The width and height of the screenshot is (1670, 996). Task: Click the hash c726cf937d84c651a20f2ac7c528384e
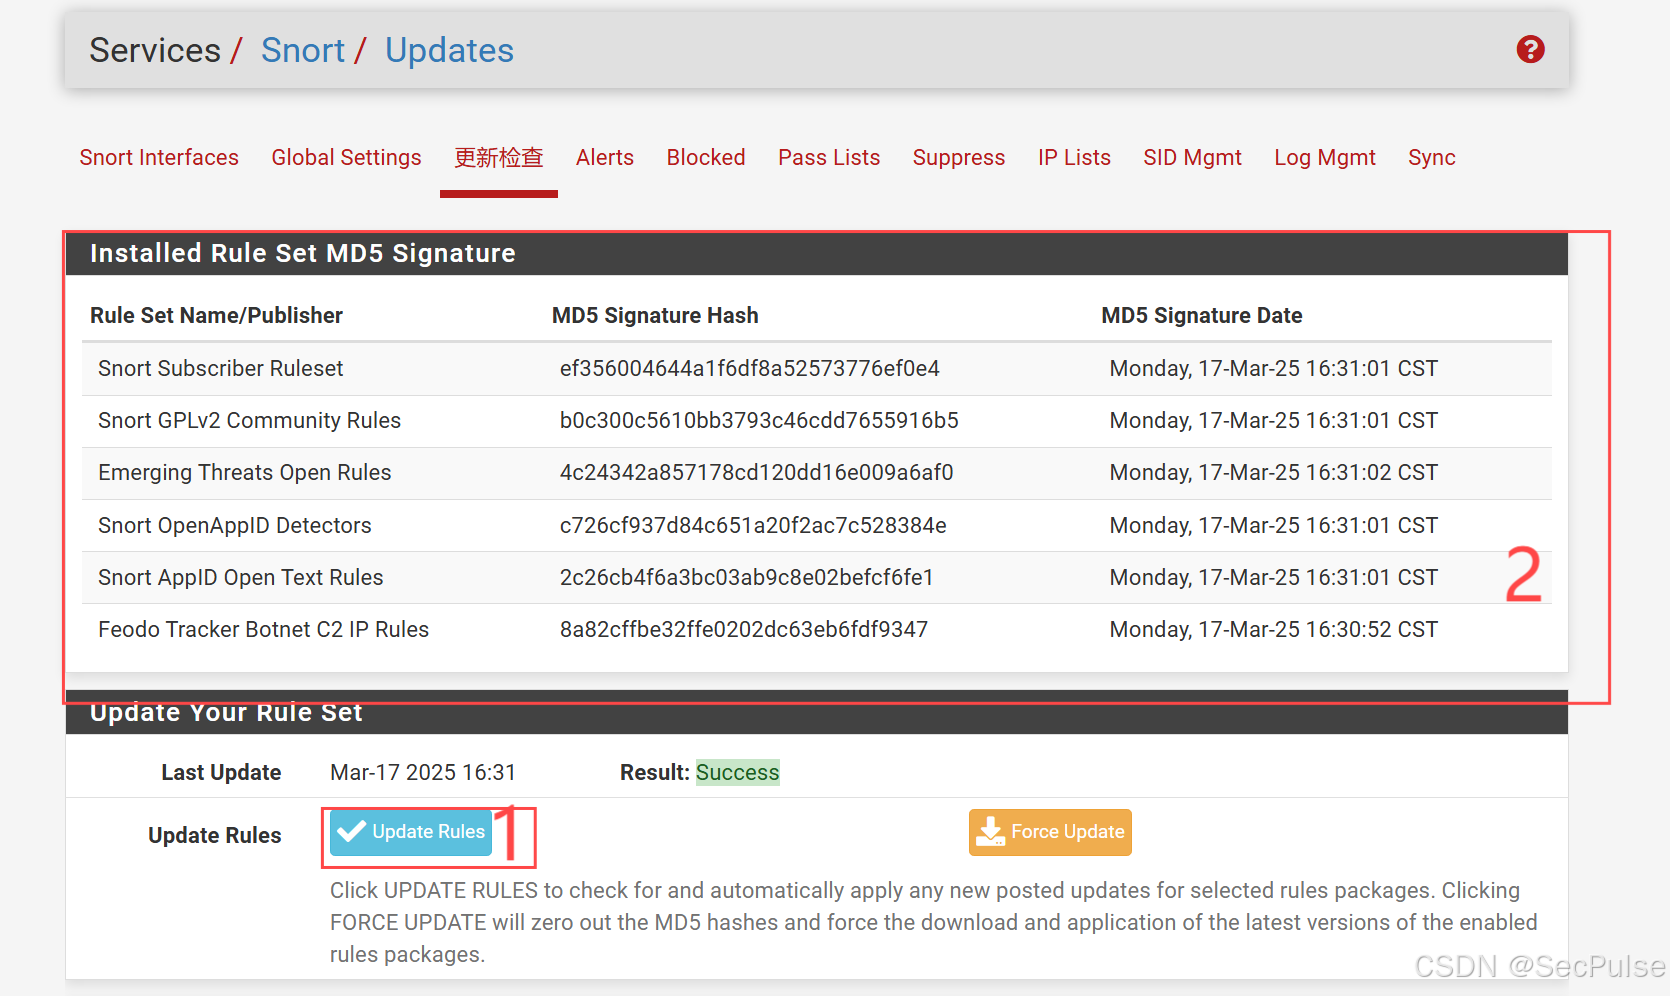753,526
